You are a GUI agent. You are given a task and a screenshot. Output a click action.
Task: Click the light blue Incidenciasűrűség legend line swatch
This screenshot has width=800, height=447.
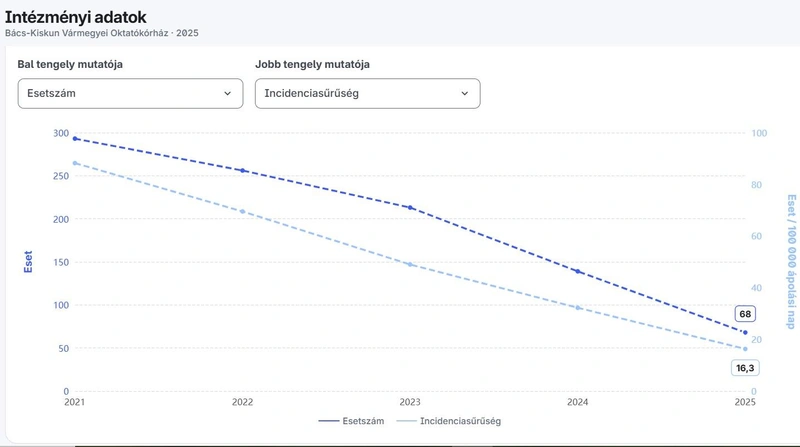coord(407,421)
